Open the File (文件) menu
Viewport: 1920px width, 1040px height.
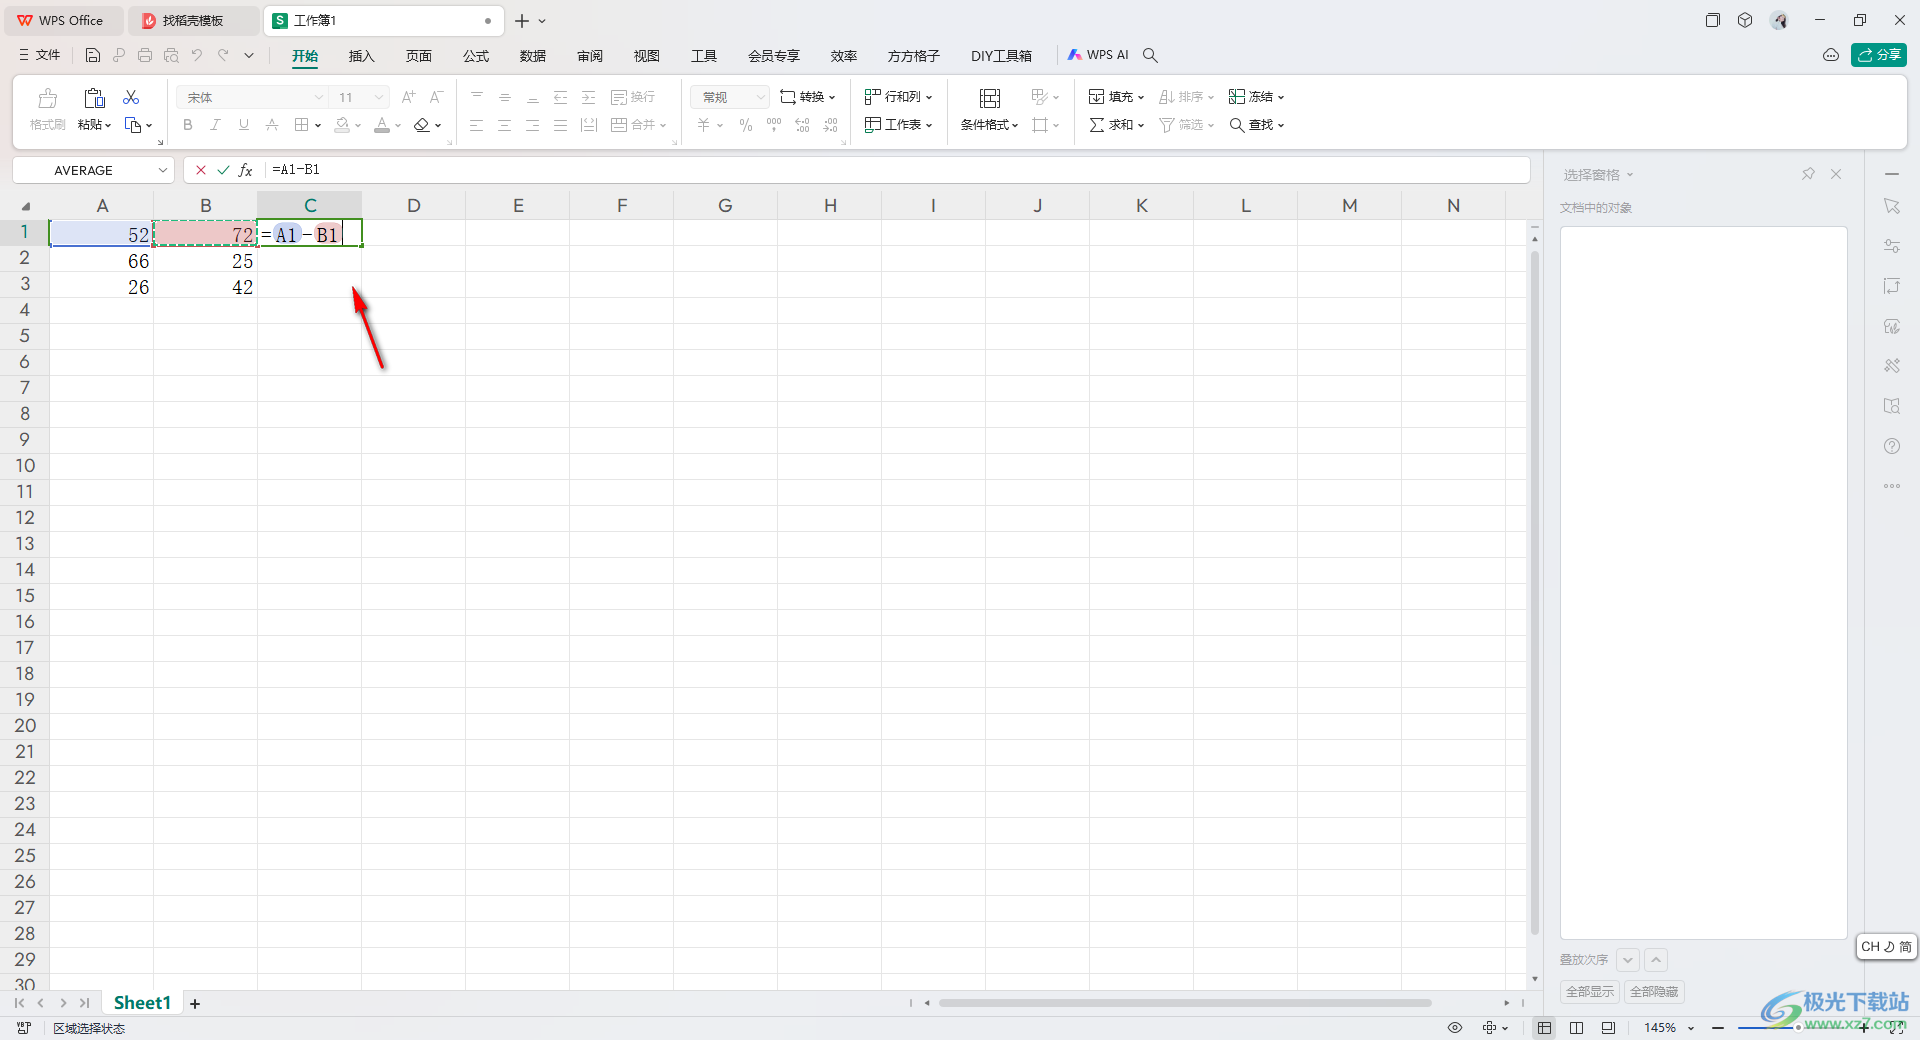click(40, 55)
